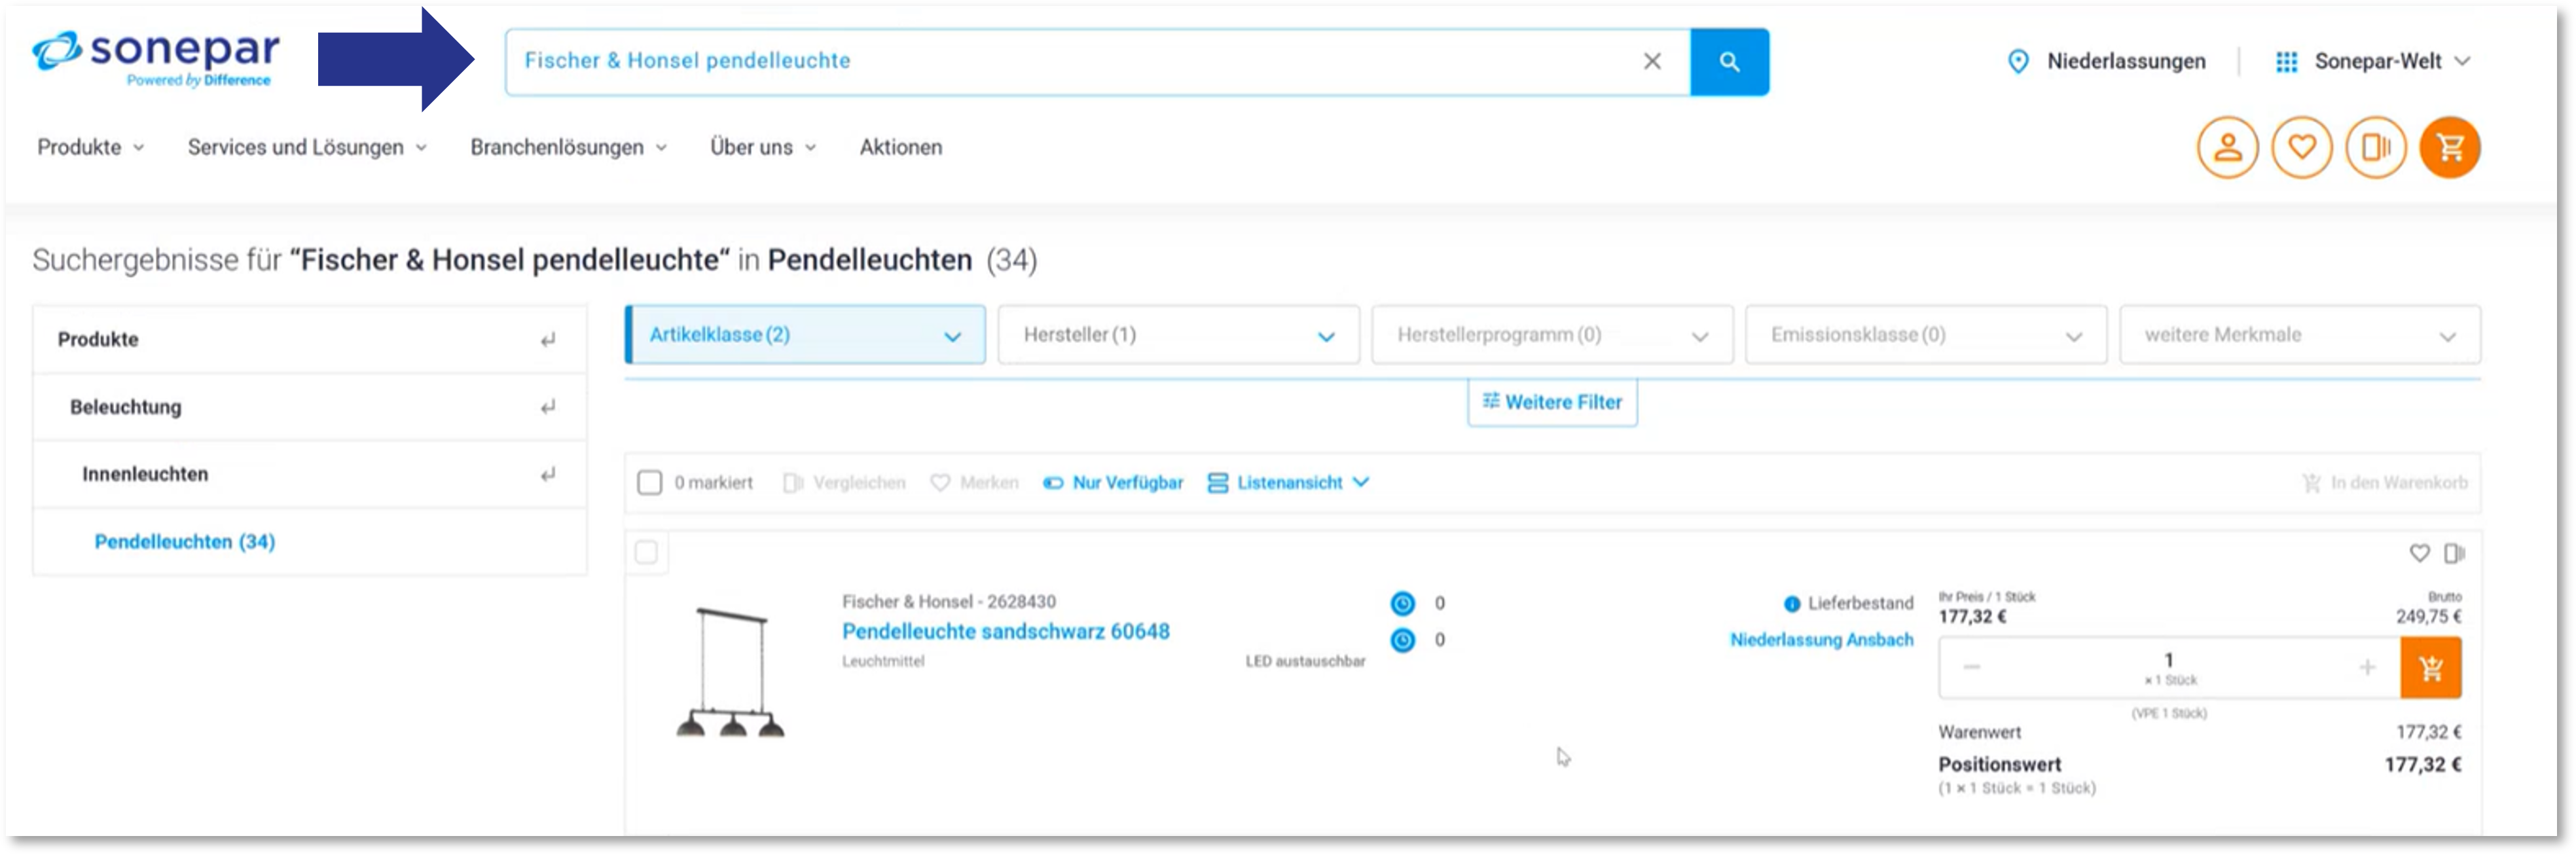Open Niederlassung Ansbach link
The image size is (2576, 855).
tap(1822, 640)
